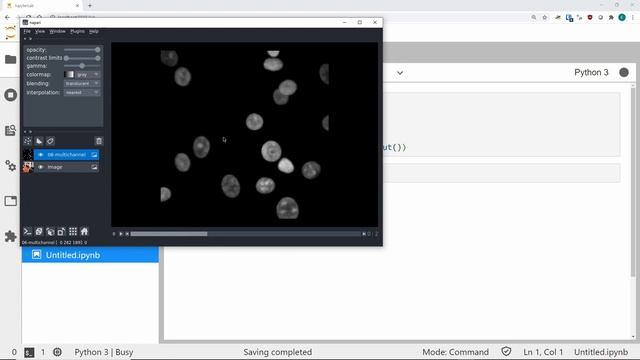Switch to the JupyterLab browser tab
This screenshot has width=640, height=360.
pos(41,6)
